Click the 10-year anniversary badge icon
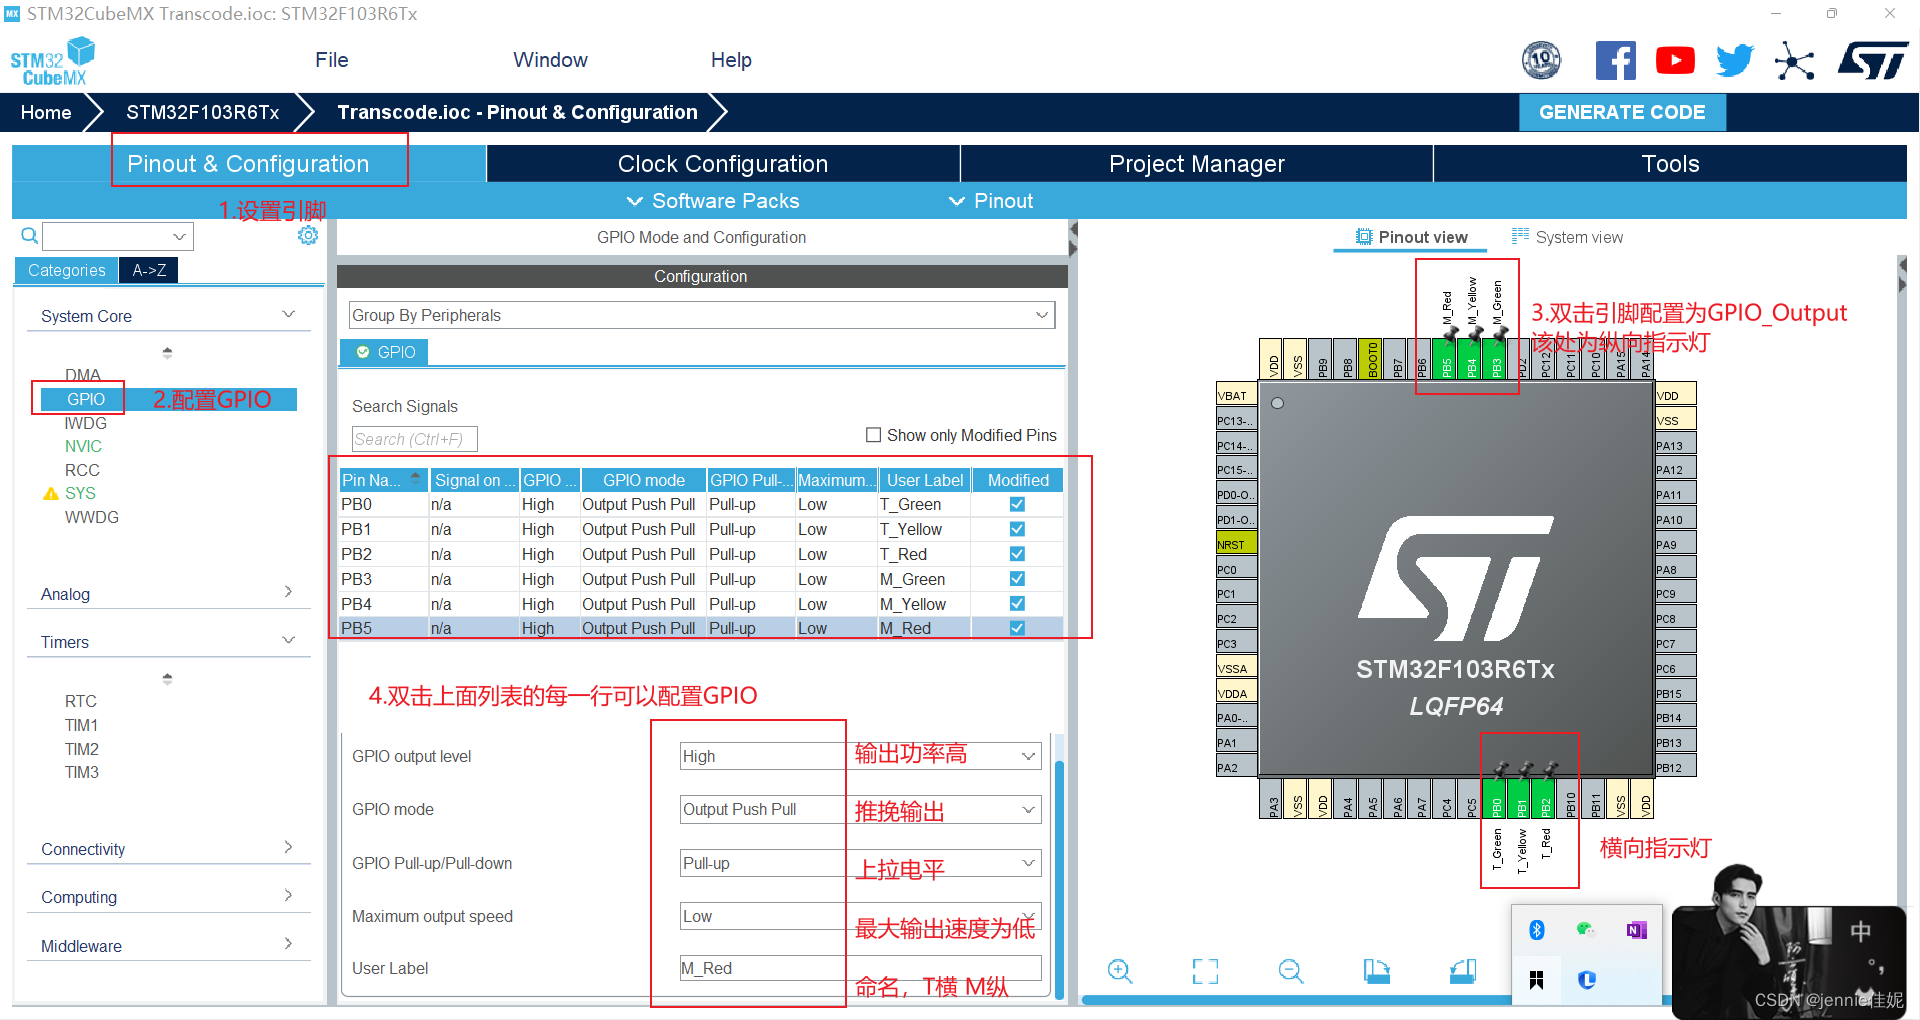 tap(1541, 61)
